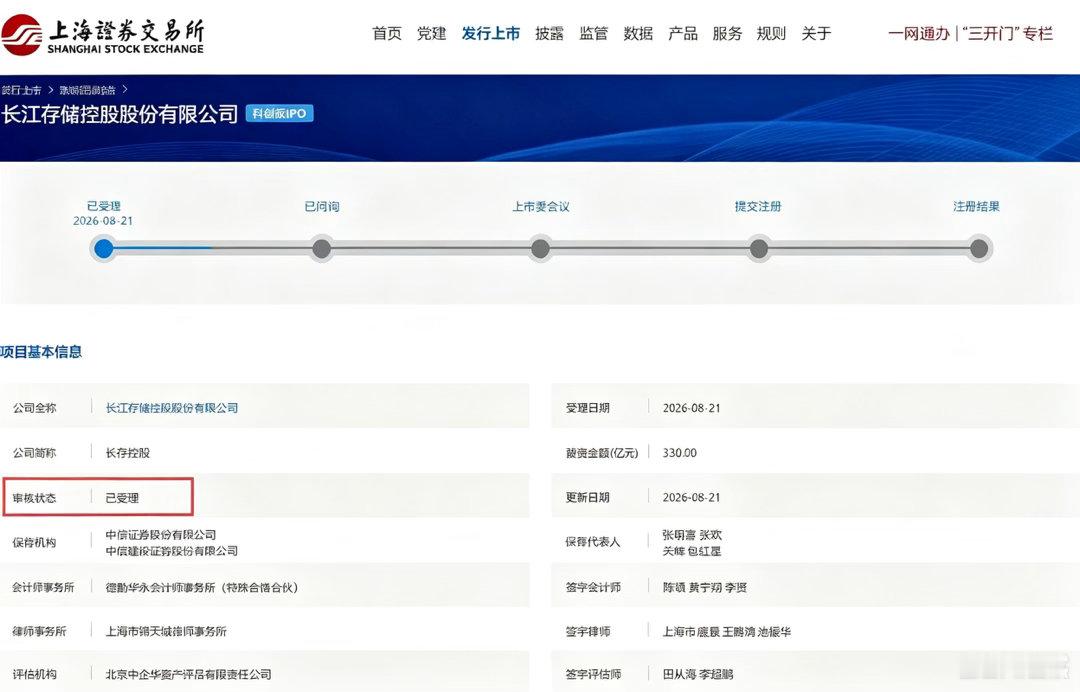
Task: Click the 提交注册 timeline marker dot
Action: [759, 249]
